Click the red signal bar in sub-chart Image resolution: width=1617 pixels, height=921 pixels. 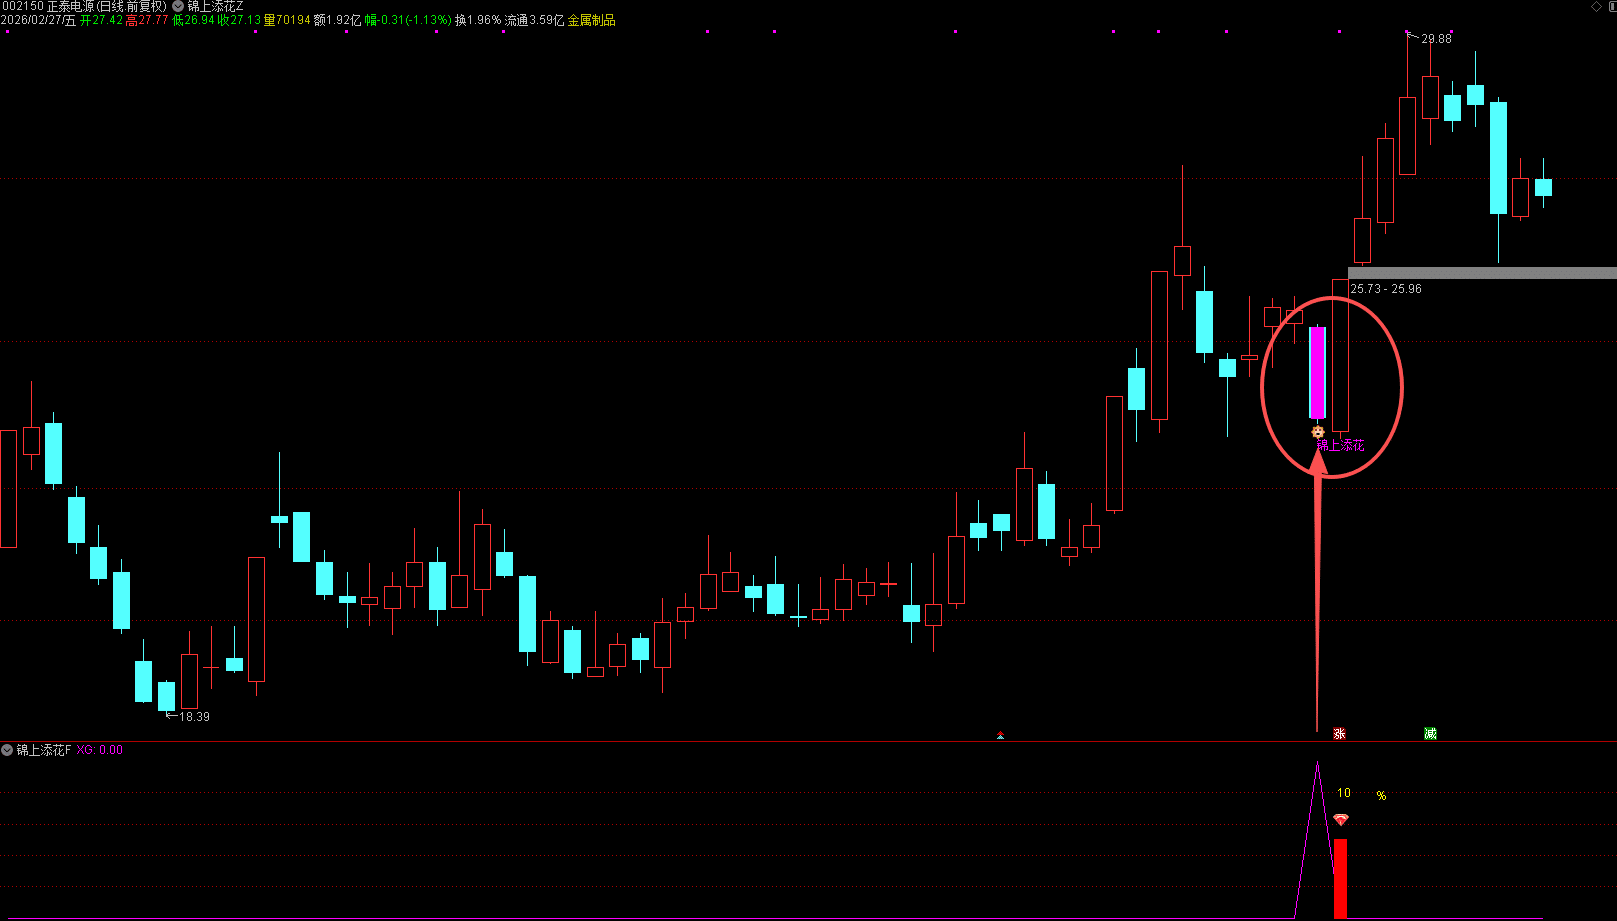[1340, 878]
